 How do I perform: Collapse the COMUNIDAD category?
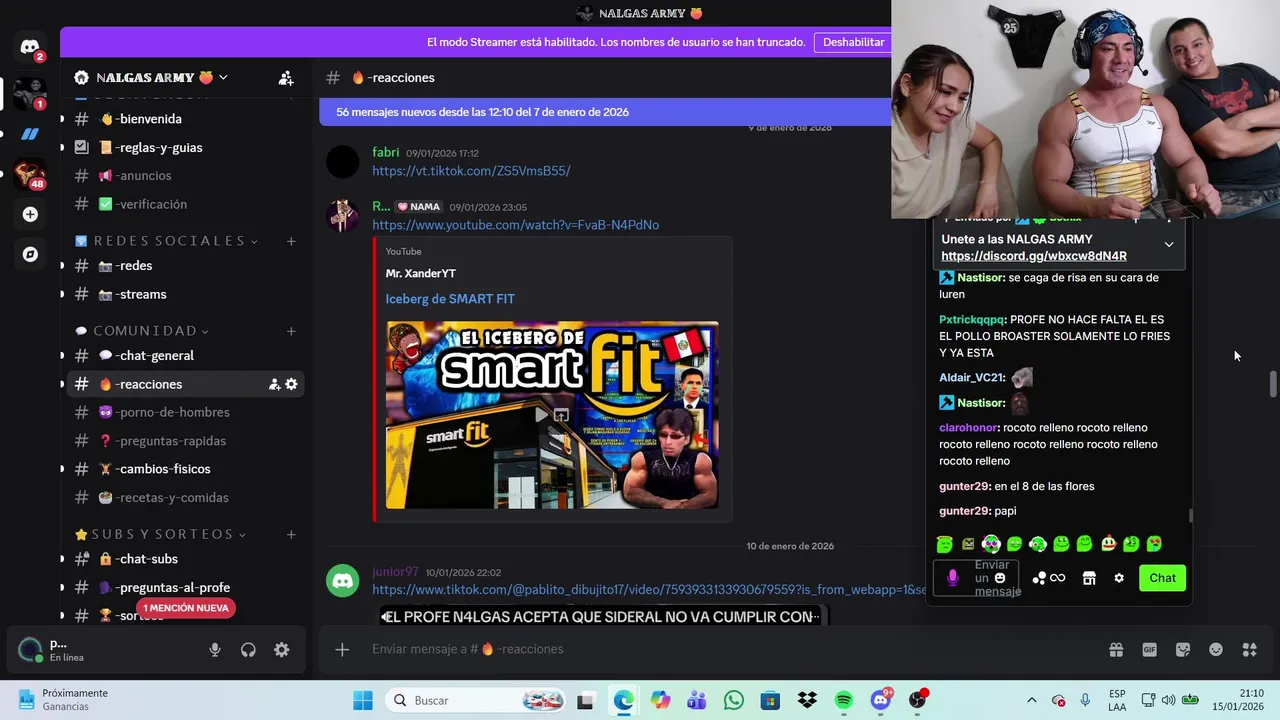(142, 331)
